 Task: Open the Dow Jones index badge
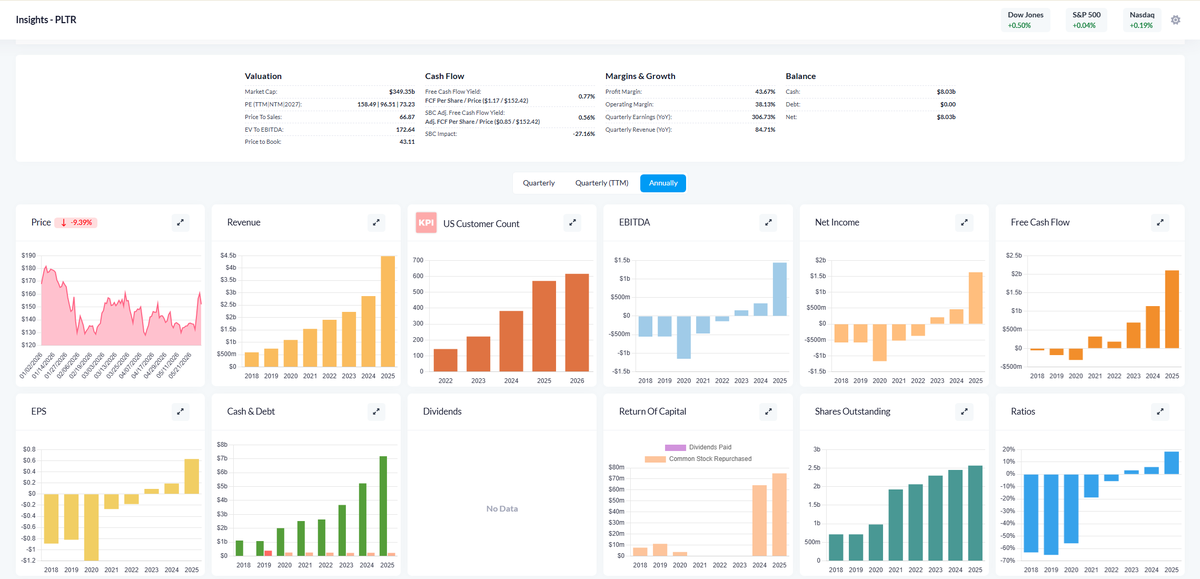tap(1026, 19)
